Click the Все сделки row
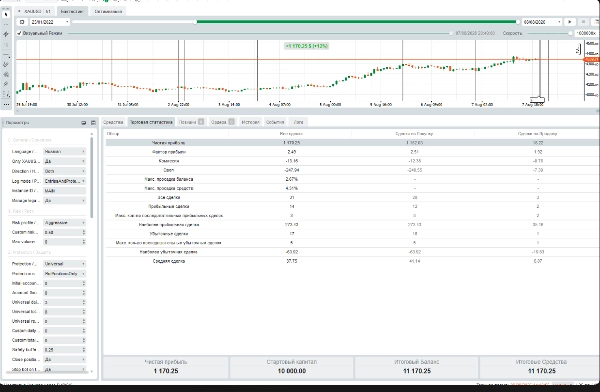Screen dimensions: 600x392 (x=352, y=198)
